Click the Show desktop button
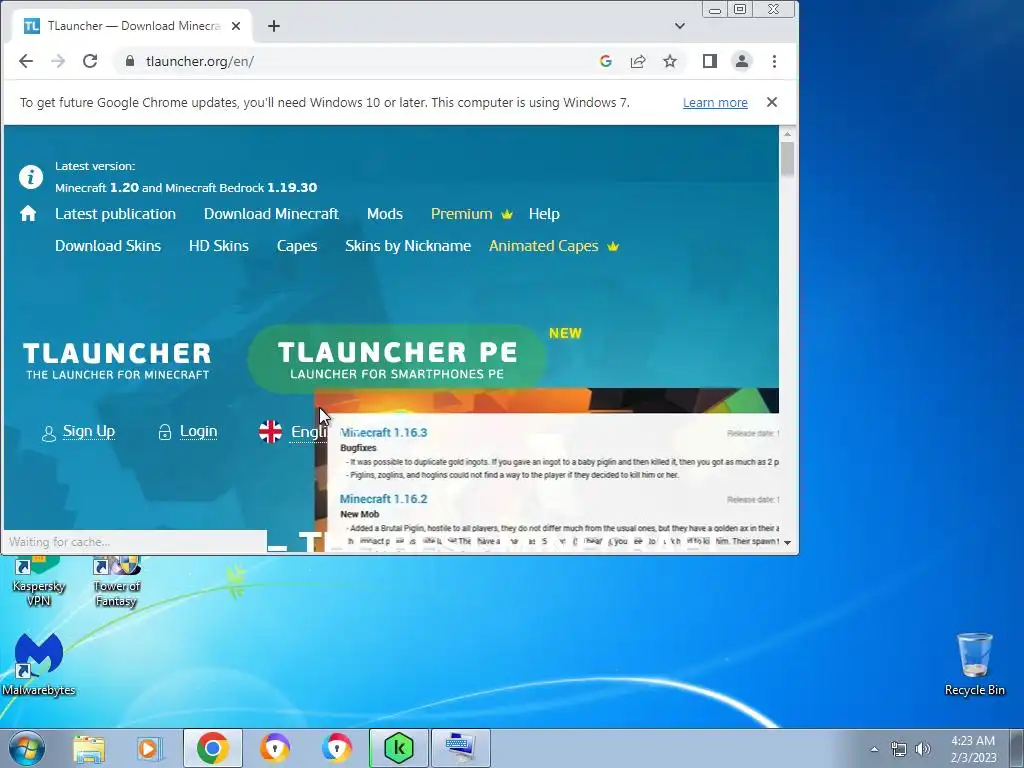 click(1017, 748)
